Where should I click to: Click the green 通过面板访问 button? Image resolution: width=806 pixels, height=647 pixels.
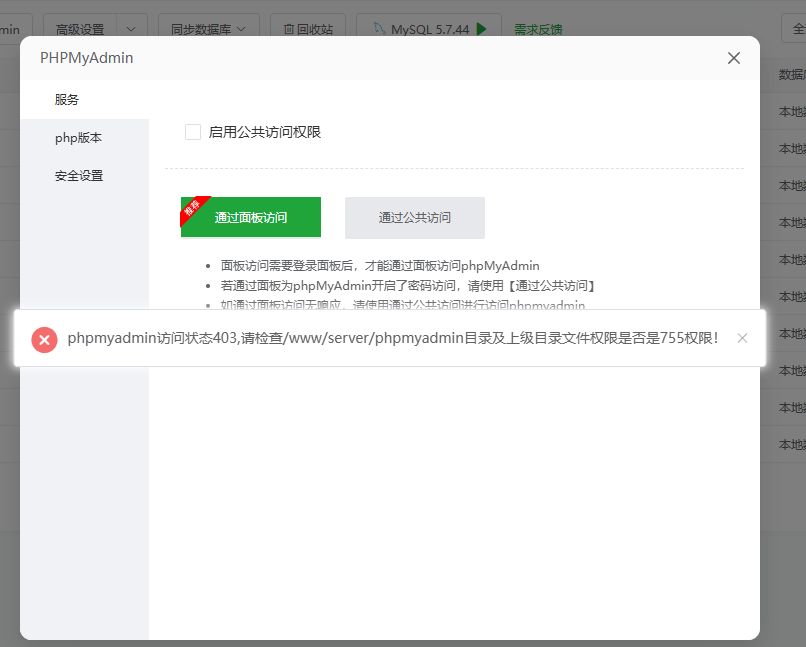click(251, 217)
